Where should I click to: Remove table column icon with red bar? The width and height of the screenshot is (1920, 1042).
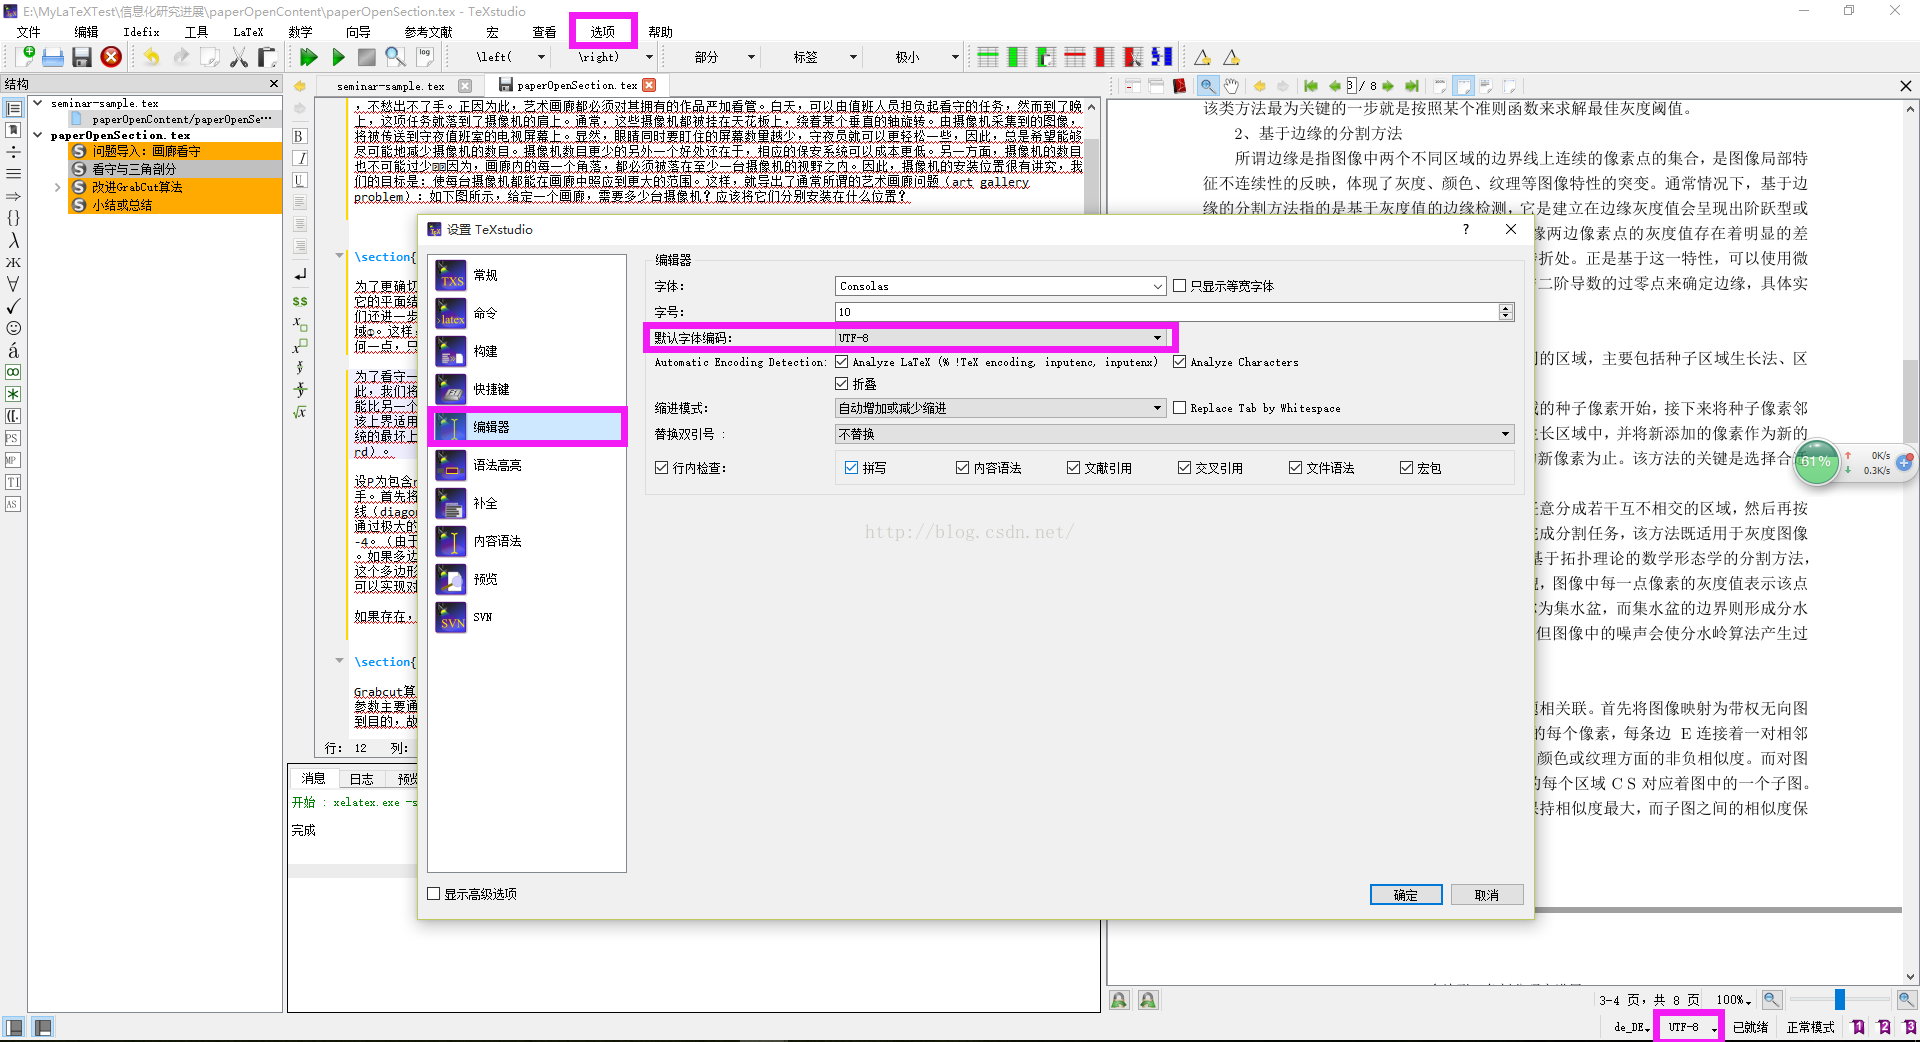1104,57
